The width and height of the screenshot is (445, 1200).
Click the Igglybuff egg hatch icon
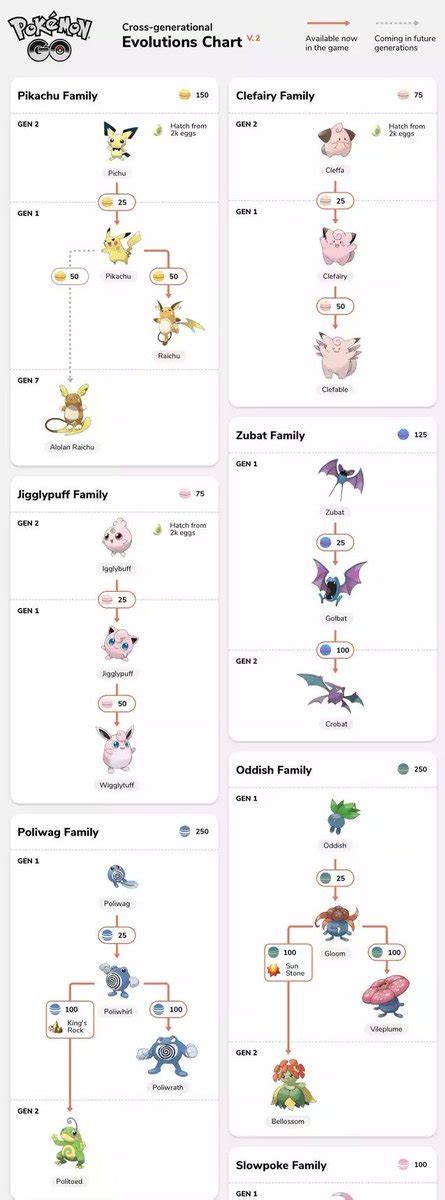[x=158, y=526]
